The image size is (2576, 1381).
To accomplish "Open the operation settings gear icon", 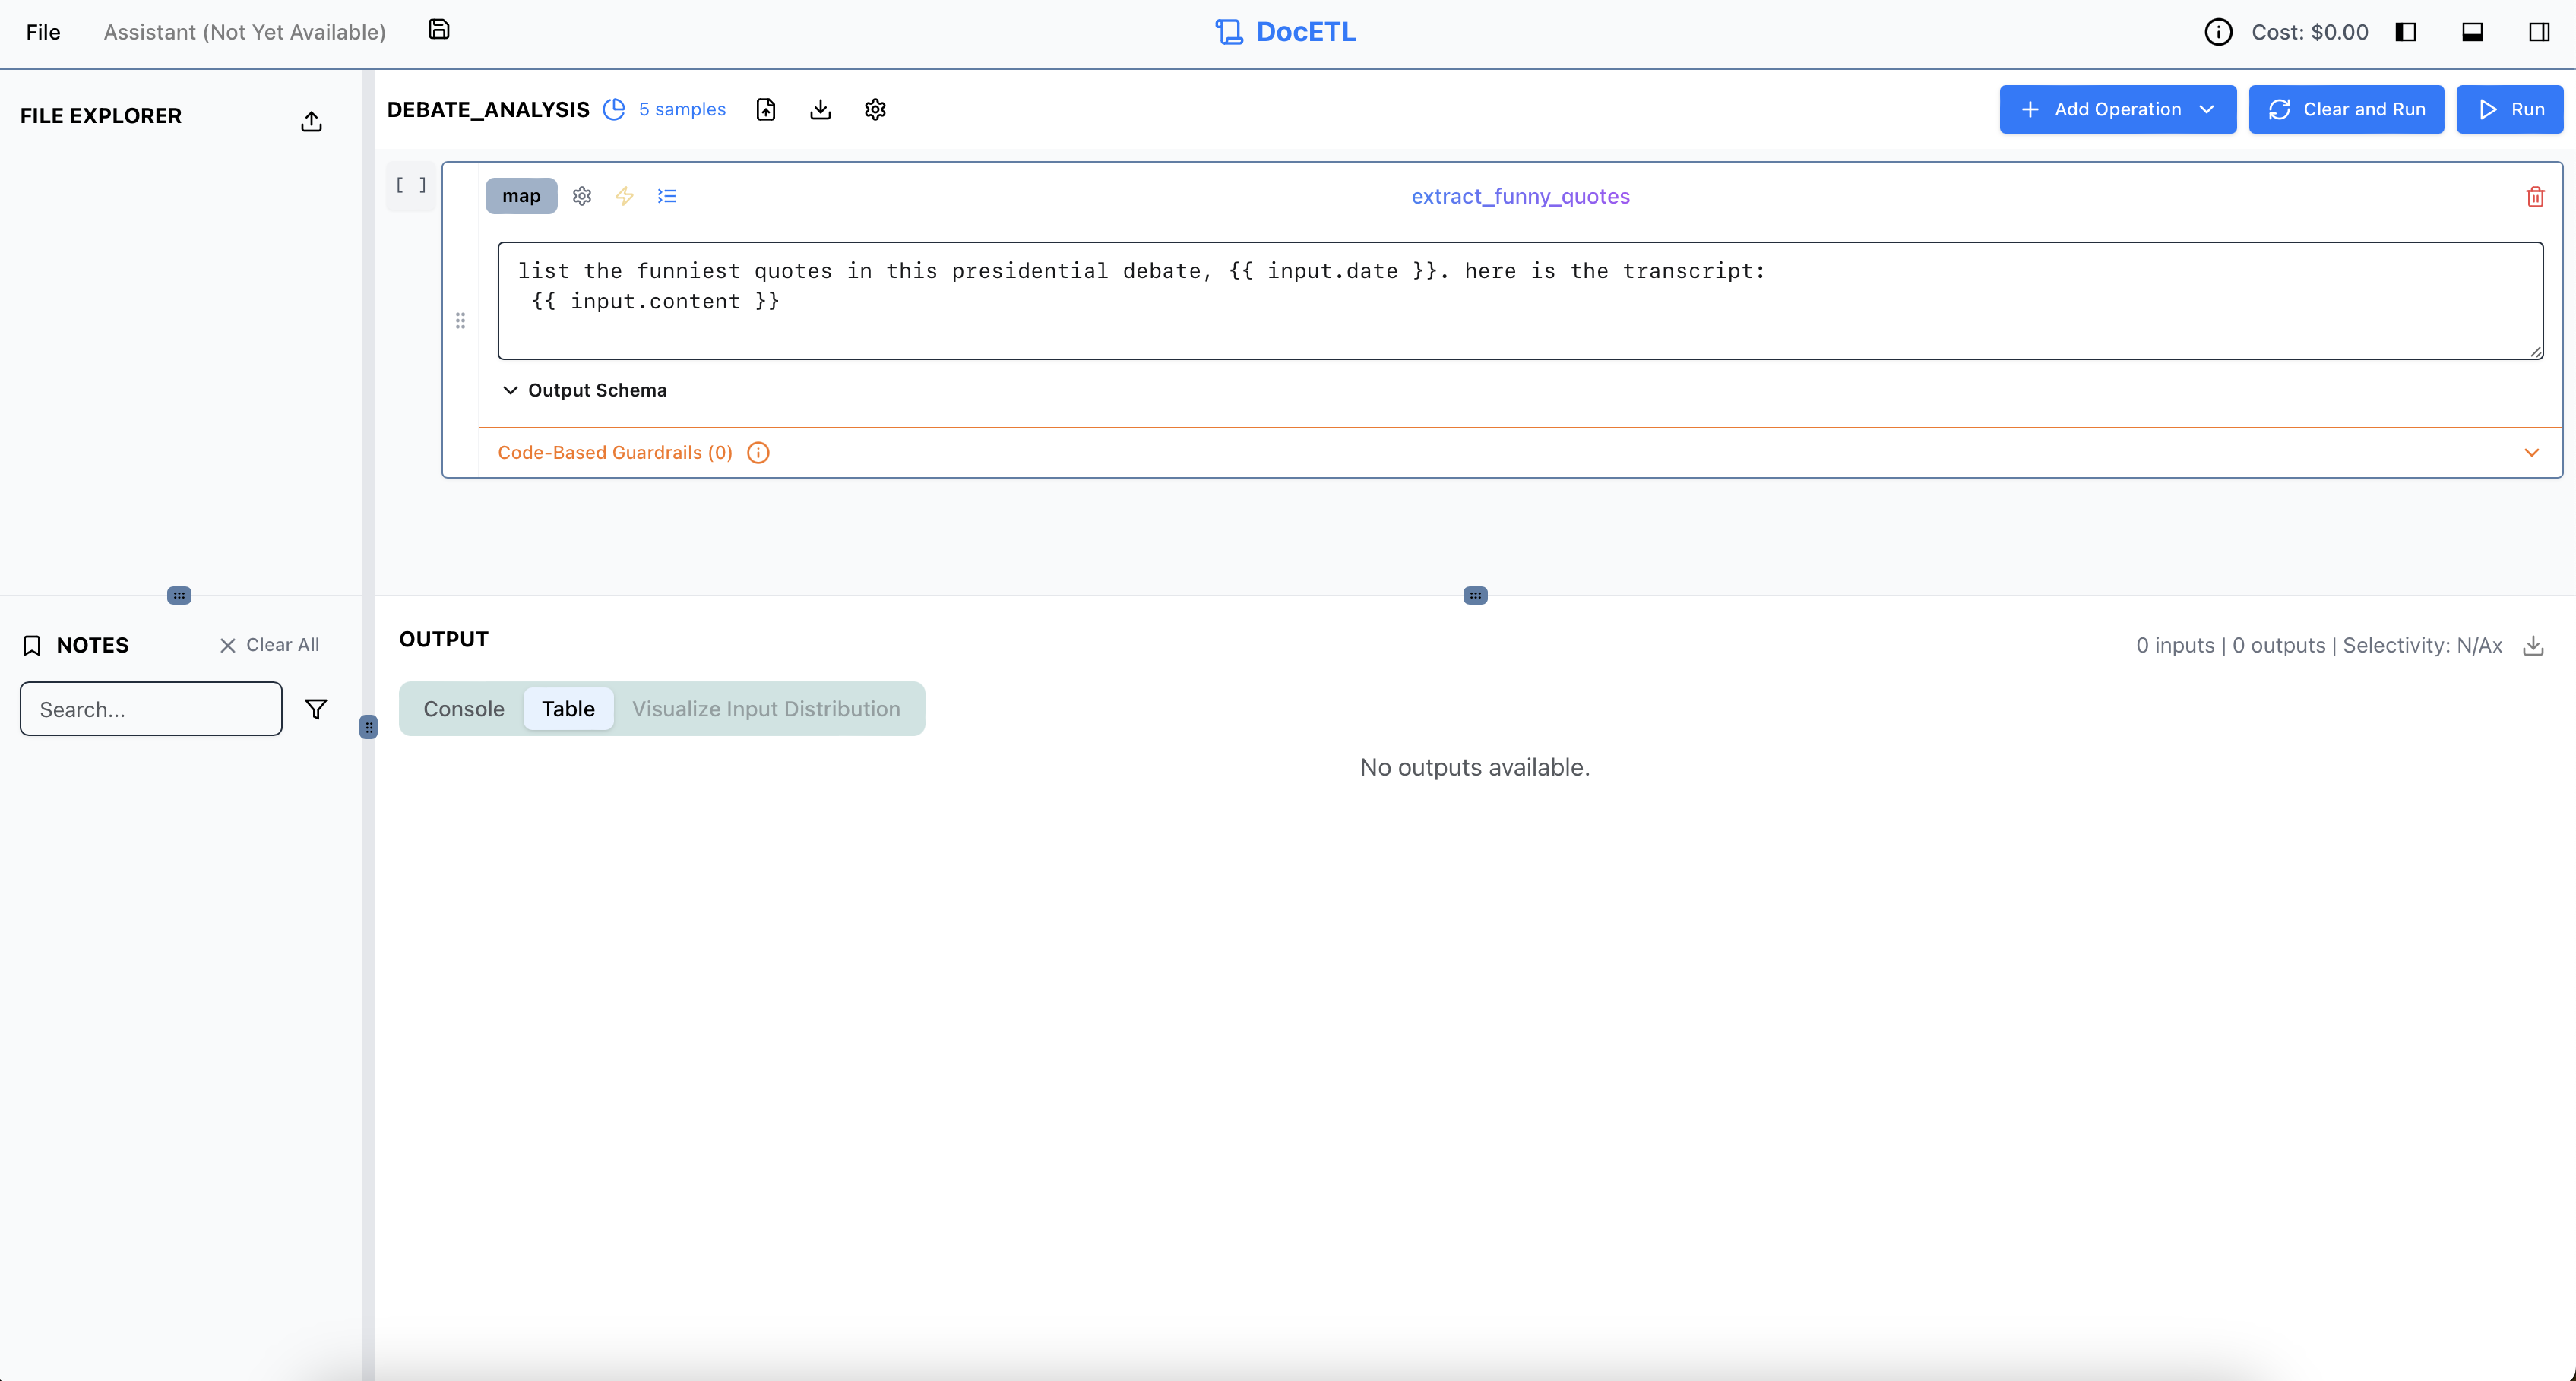I will click(x=581, y=196).
